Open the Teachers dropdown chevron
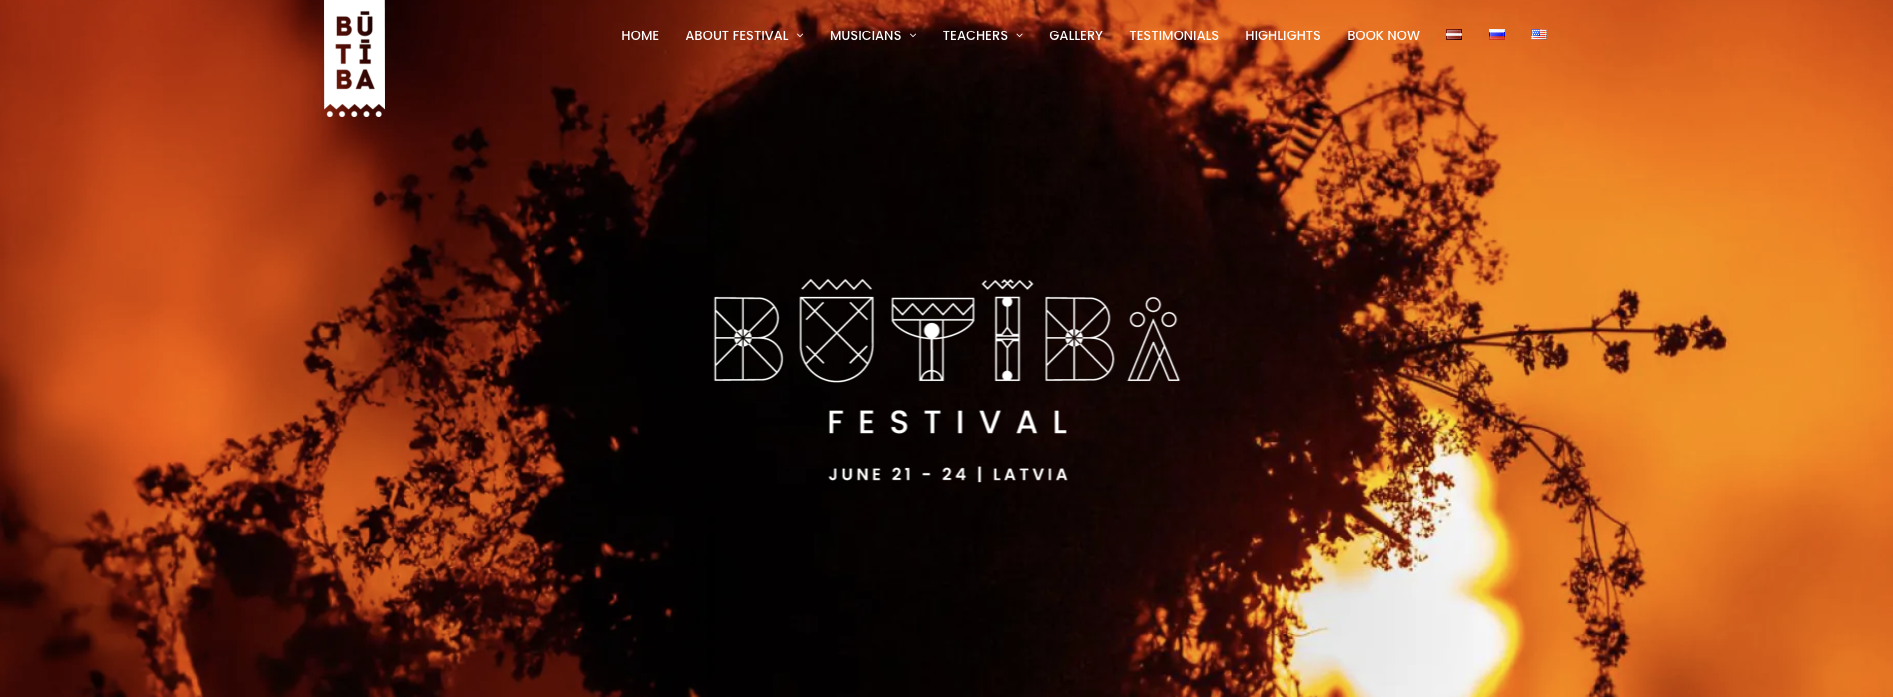1893x697 pixels. pos(1019,36)
